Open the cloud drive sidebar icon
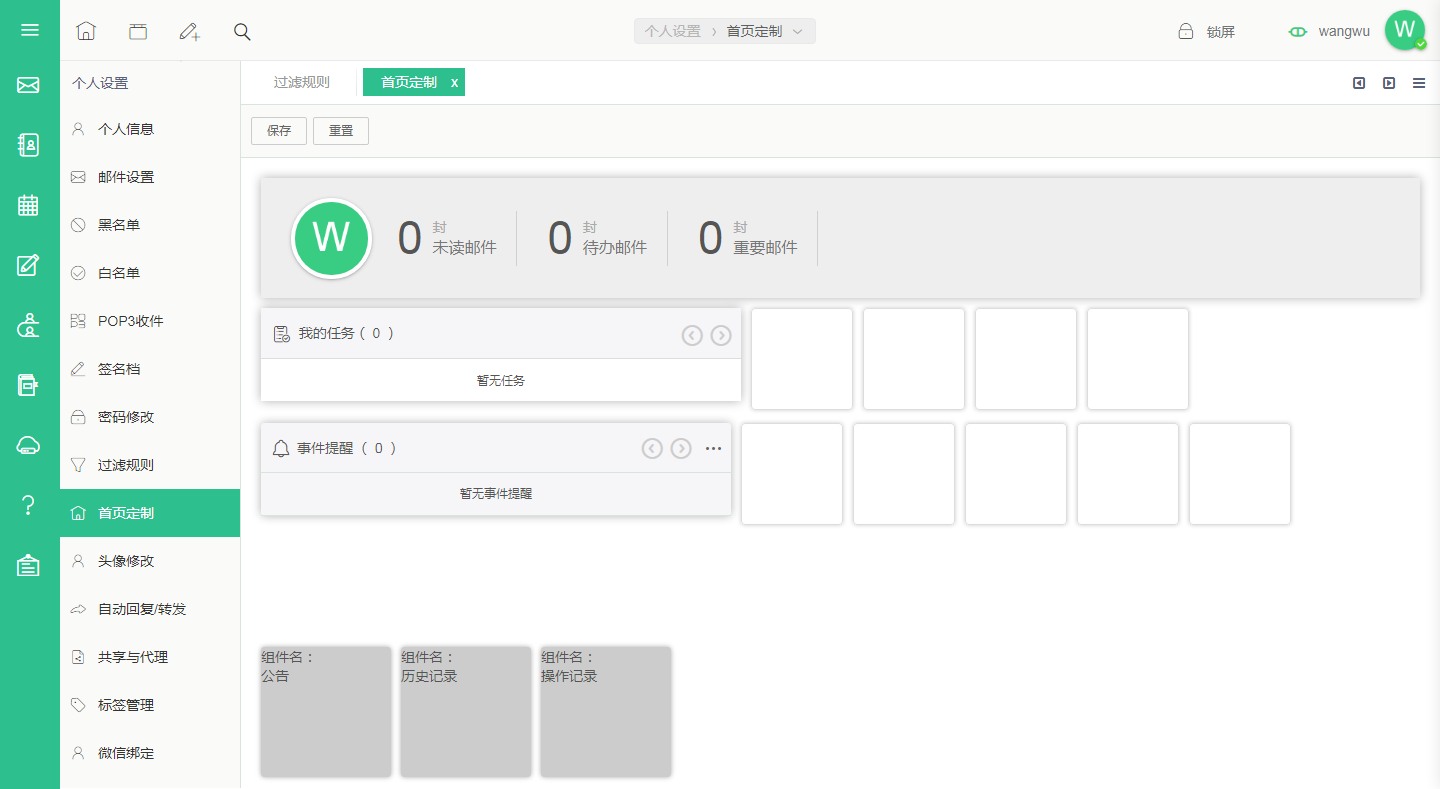 tap(28, 445)
